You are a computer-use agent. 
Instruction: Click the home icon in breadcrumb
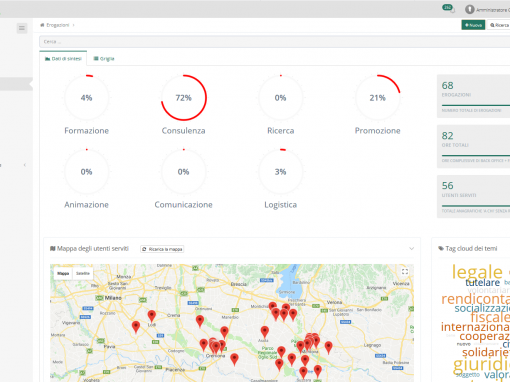pos(42,25)
